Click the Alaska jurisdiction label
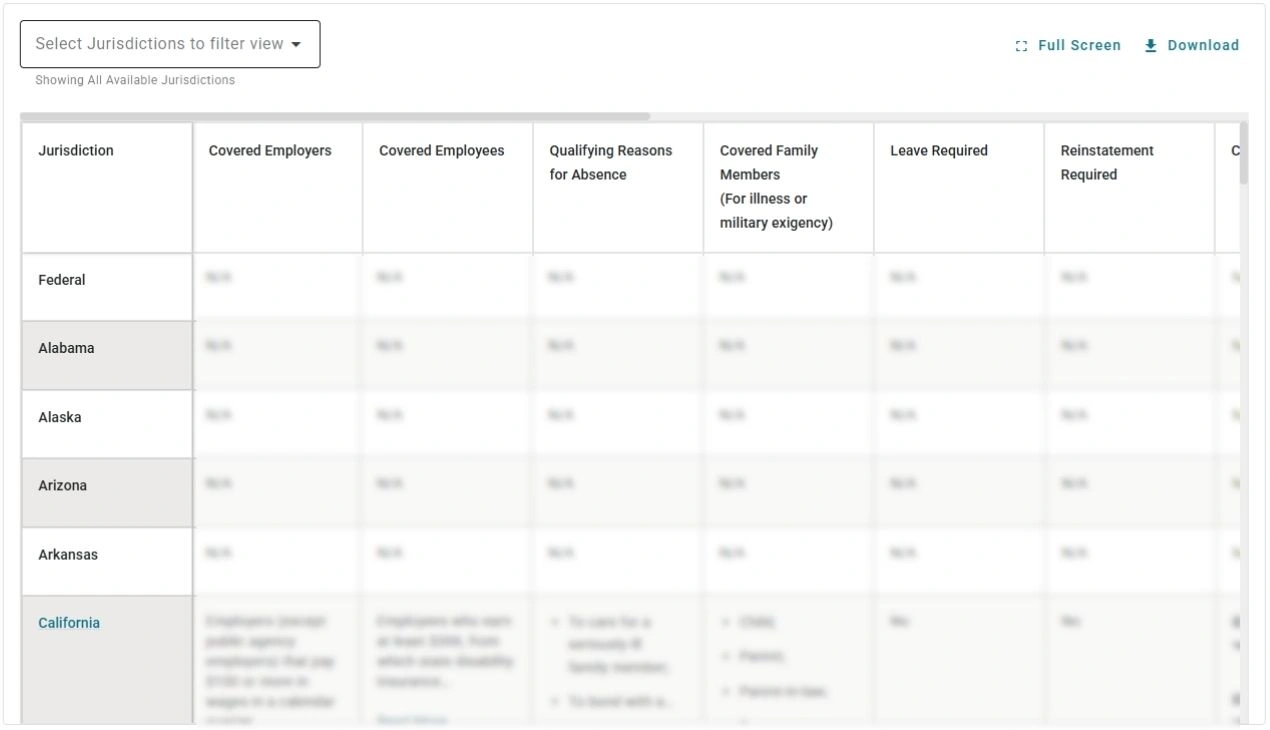 click(x=59, y=417)
